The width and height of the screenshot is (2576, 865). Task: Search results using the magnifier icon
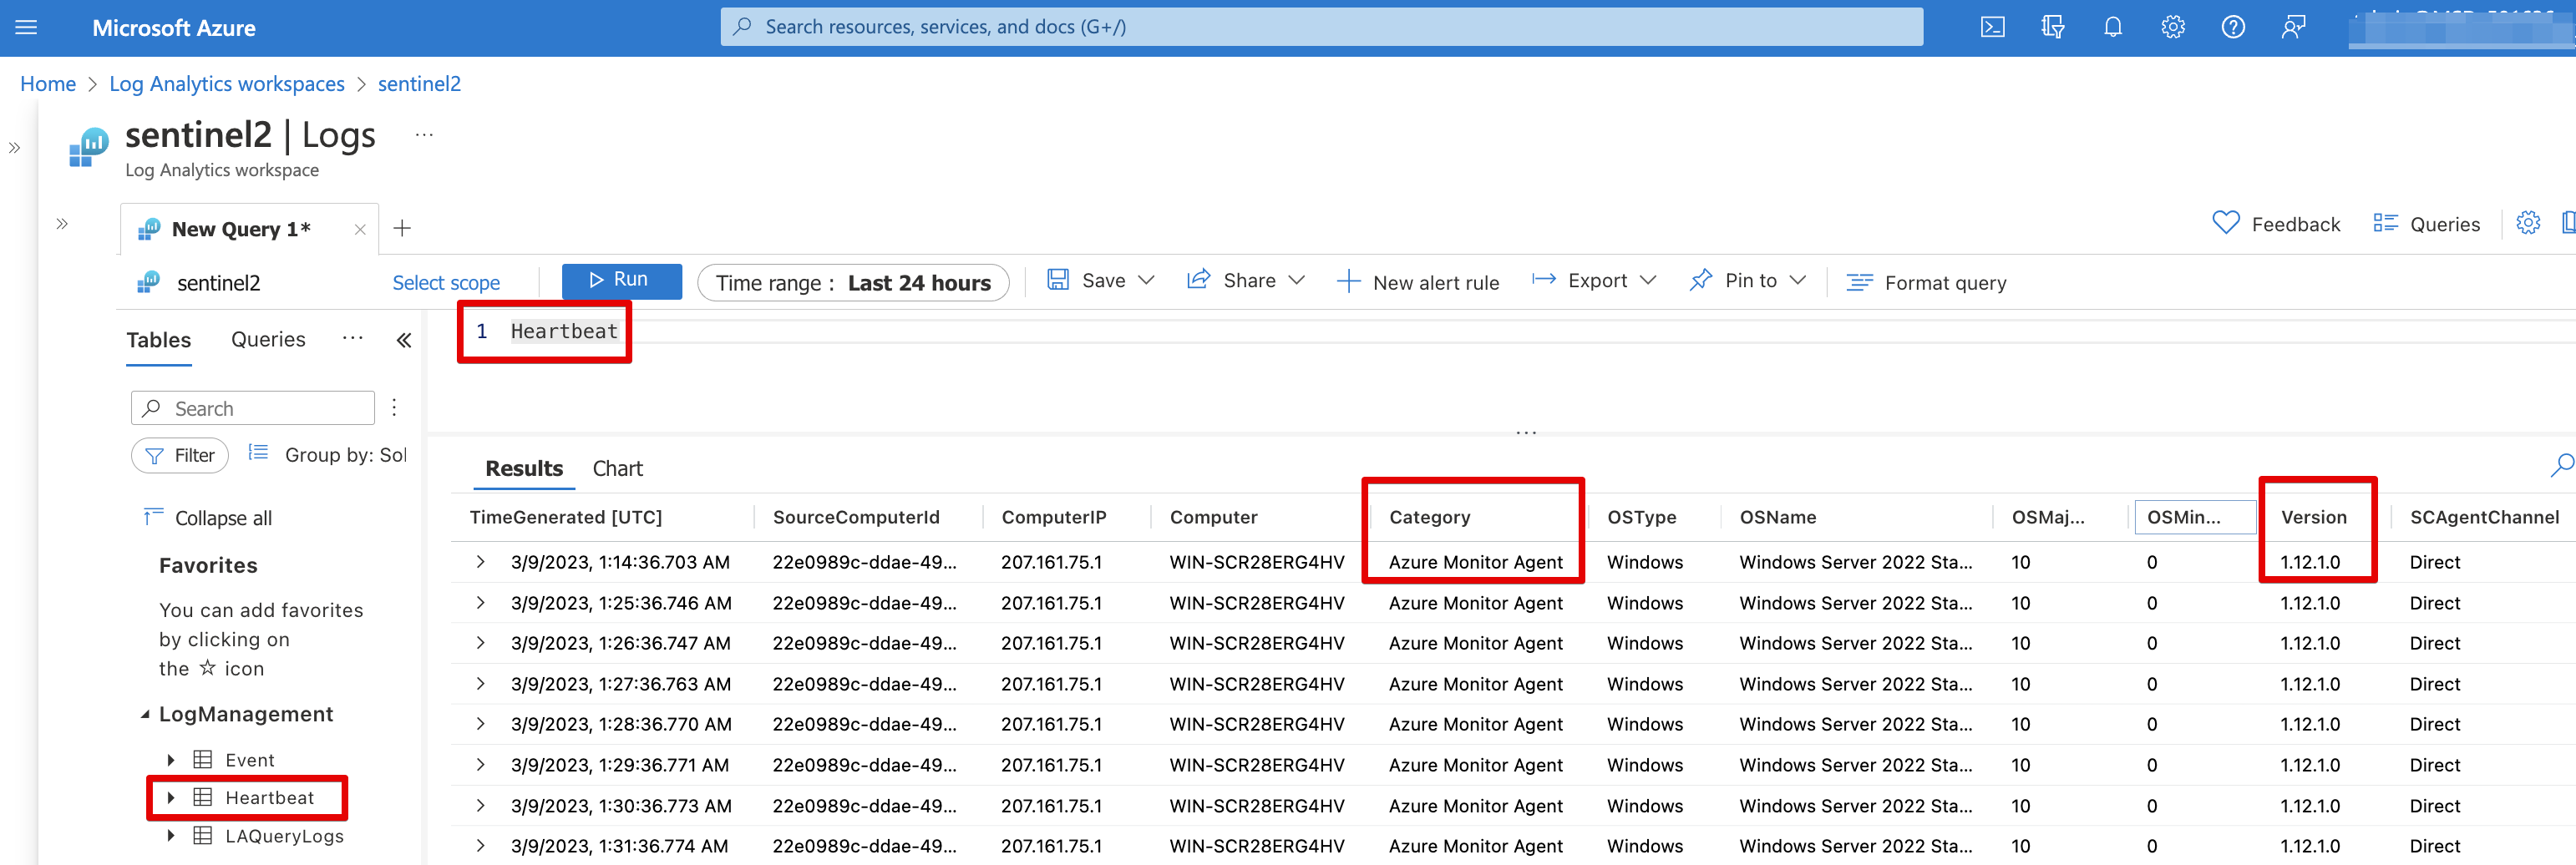pyautogui.click(x=2562, y=465)
